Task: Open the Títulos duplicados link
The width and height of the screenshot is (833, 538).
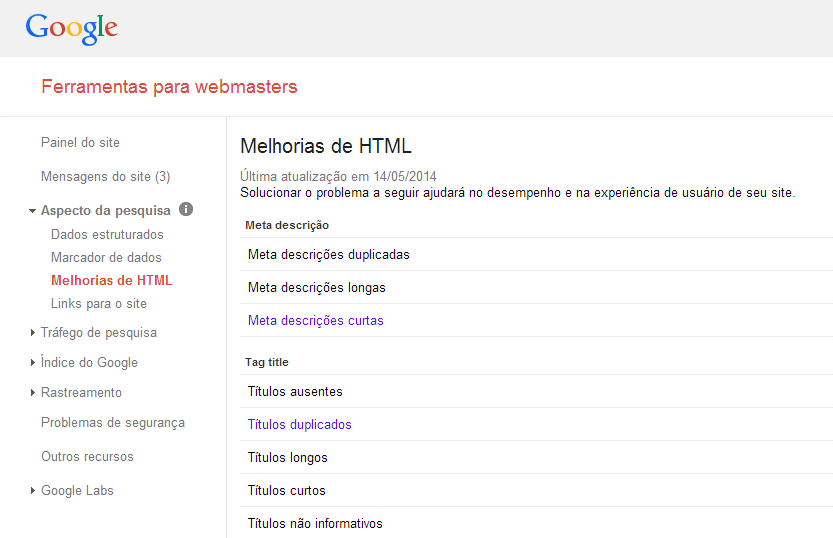Action: pos(299,425)
